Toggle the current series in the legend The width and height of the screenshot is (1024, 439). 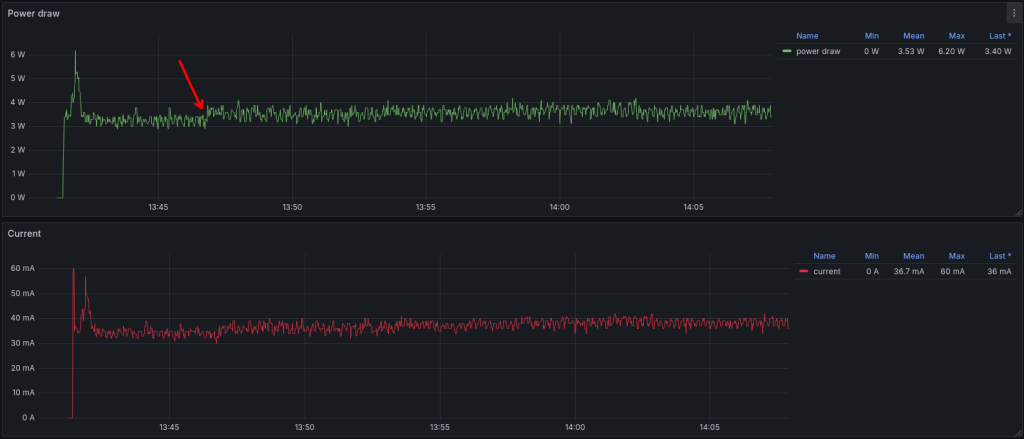[x=827, y=271]
